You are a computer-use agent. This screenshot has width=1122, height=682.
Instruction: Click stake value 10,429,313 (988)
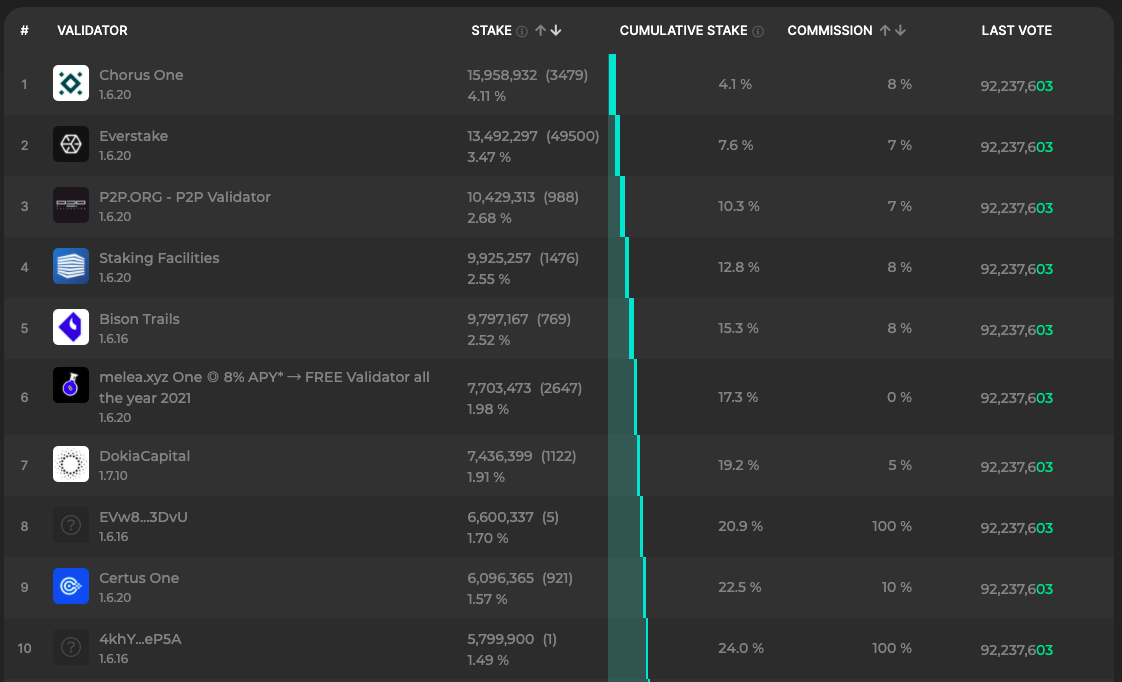click(x=523, y=197)
